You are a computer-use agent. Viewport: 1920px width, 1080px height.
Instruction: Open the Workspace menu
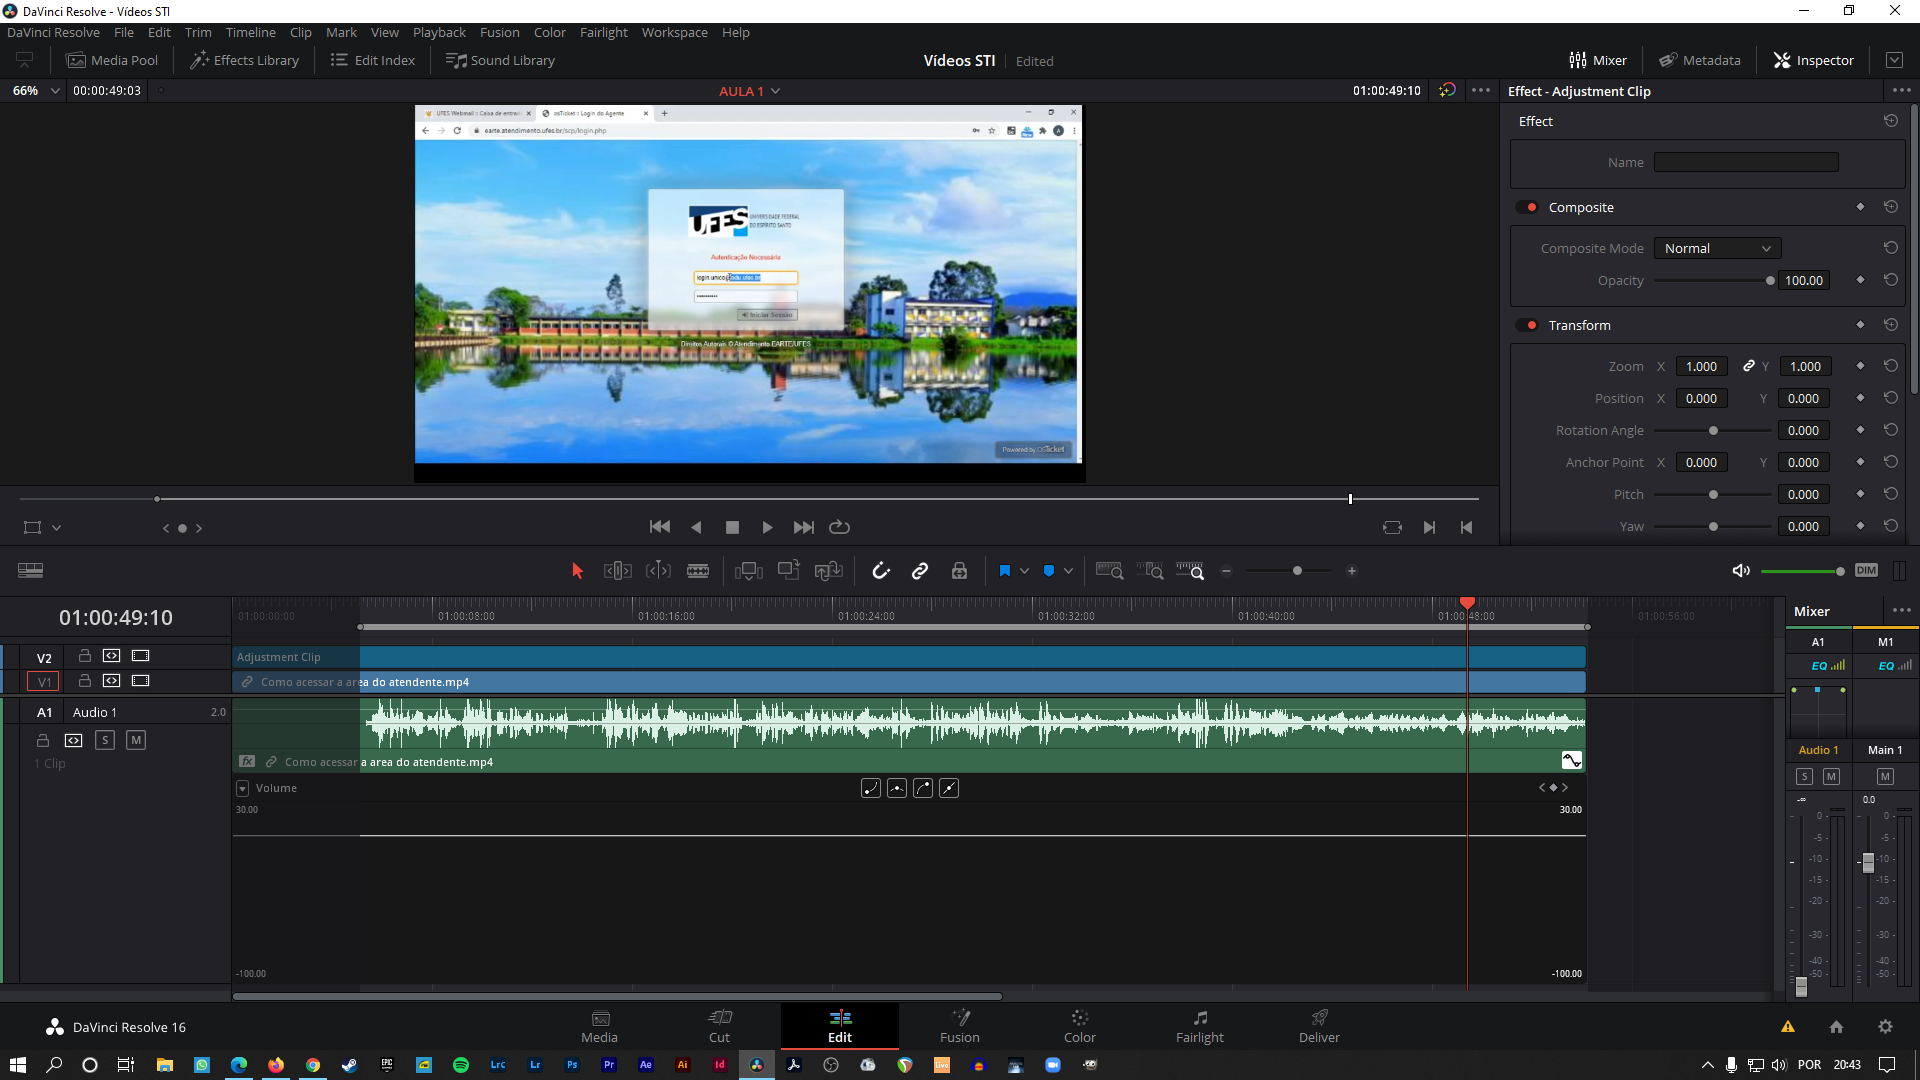point(674,32)
